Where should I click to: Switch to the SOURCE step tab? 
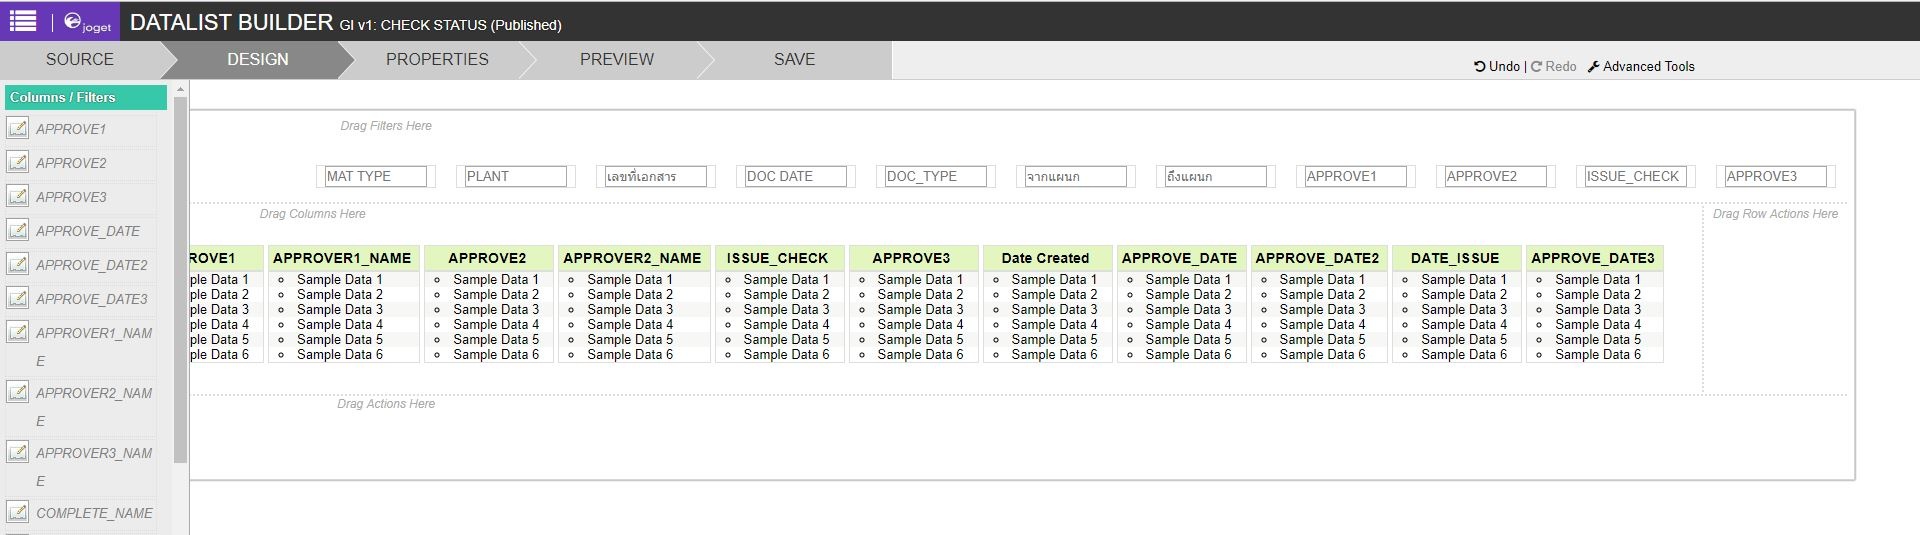(x=80, y=59)
